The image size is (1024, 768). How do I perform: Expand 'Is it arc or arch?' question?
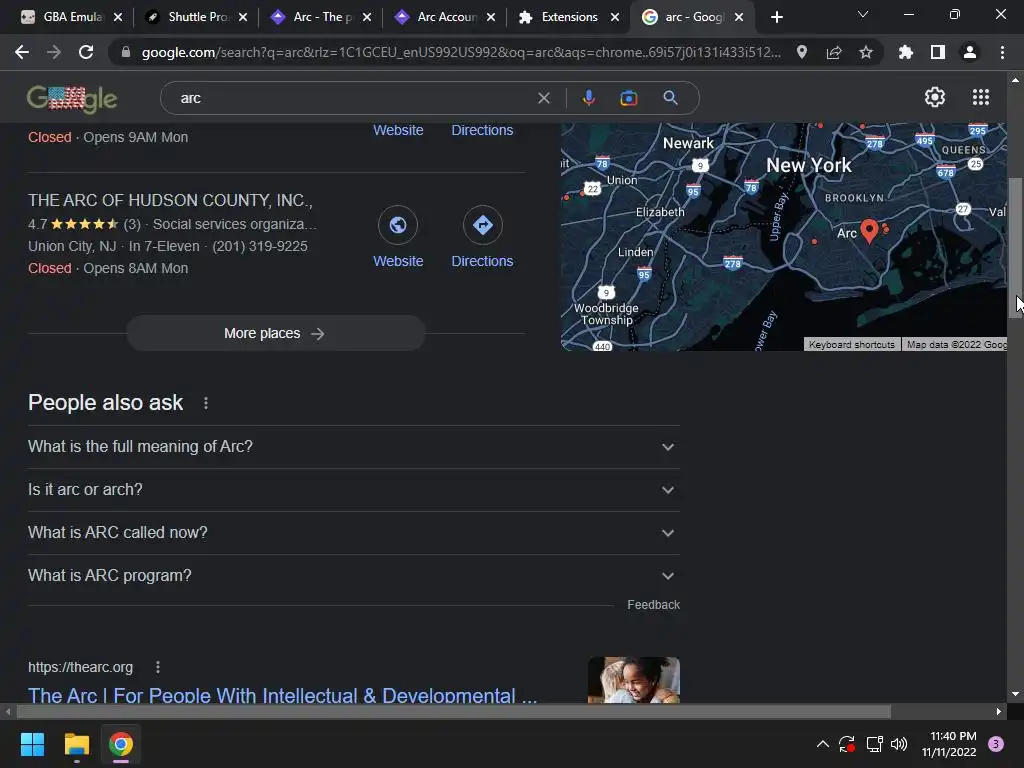coord(353,490)
